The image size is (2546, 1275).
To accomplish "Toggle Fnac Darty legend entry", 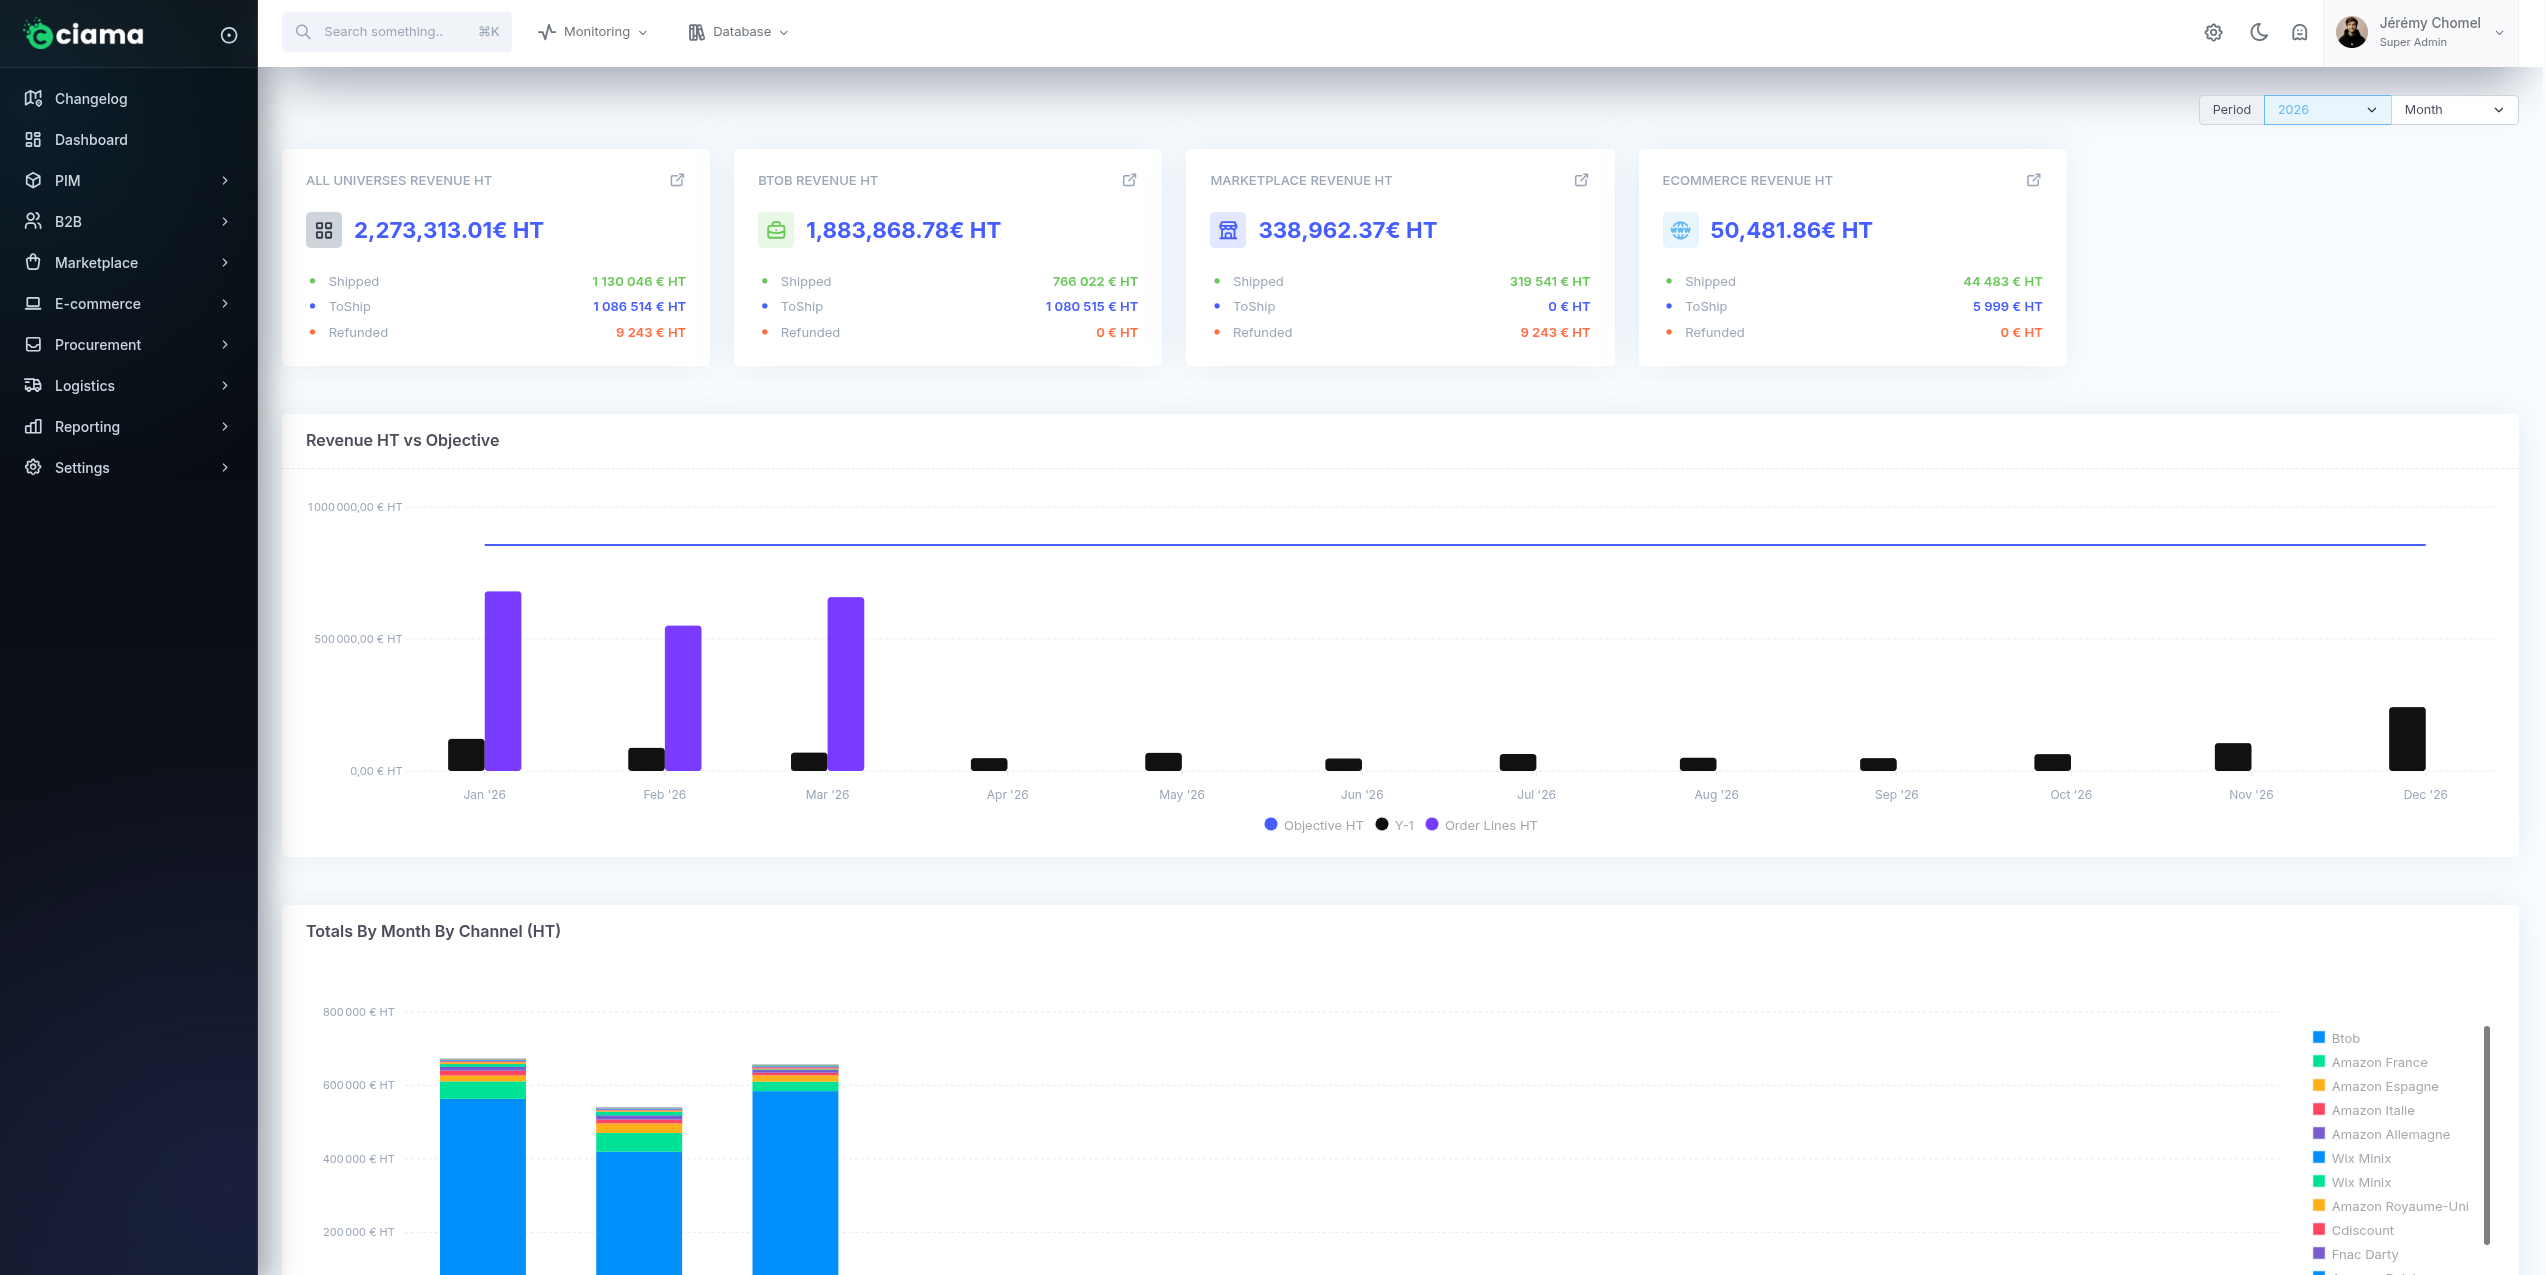I will [2355, 1254].
